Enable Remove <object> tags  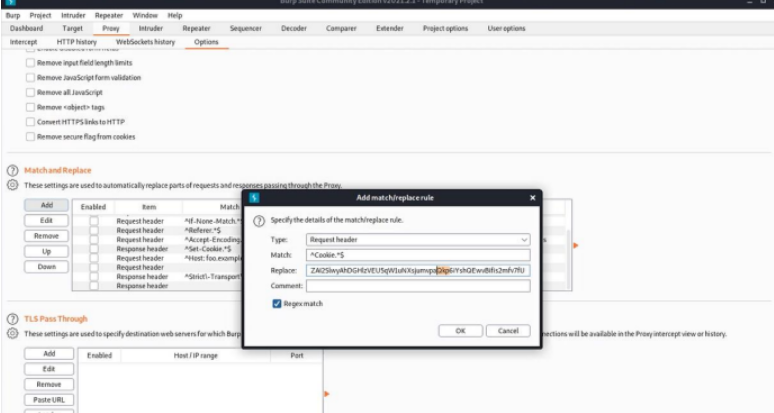(30, 107)
